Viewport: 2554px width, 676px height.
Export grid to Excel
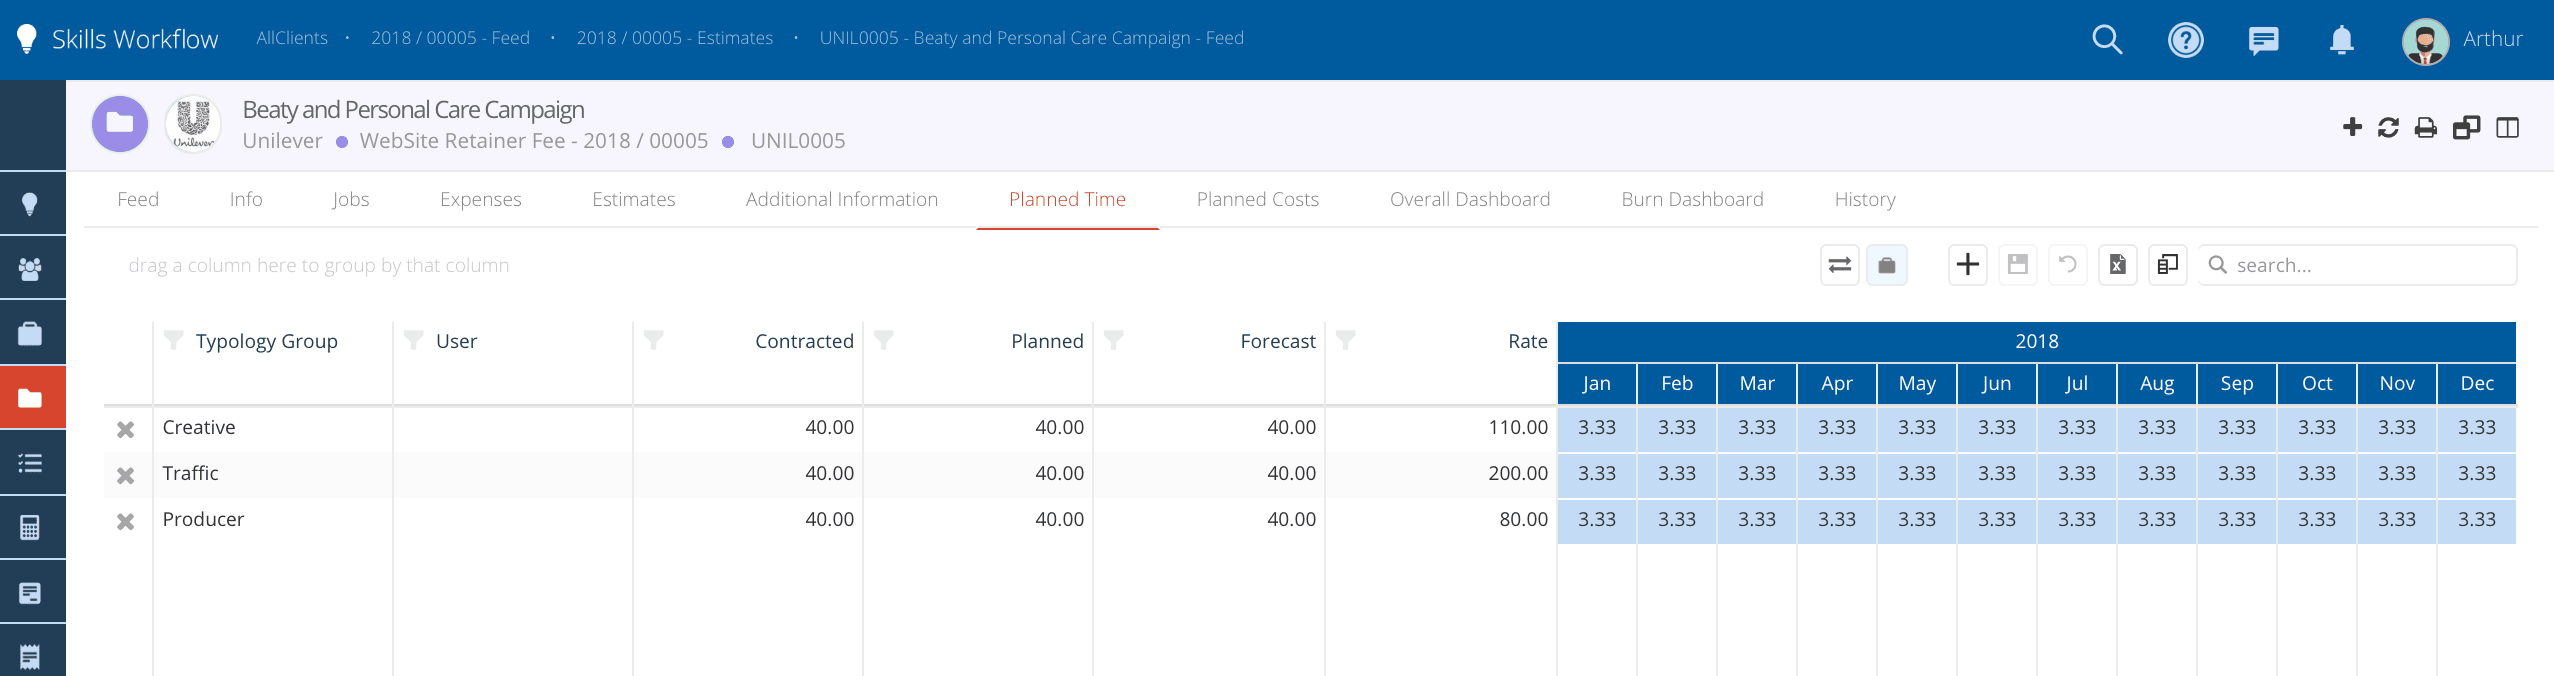[2117, 265]
